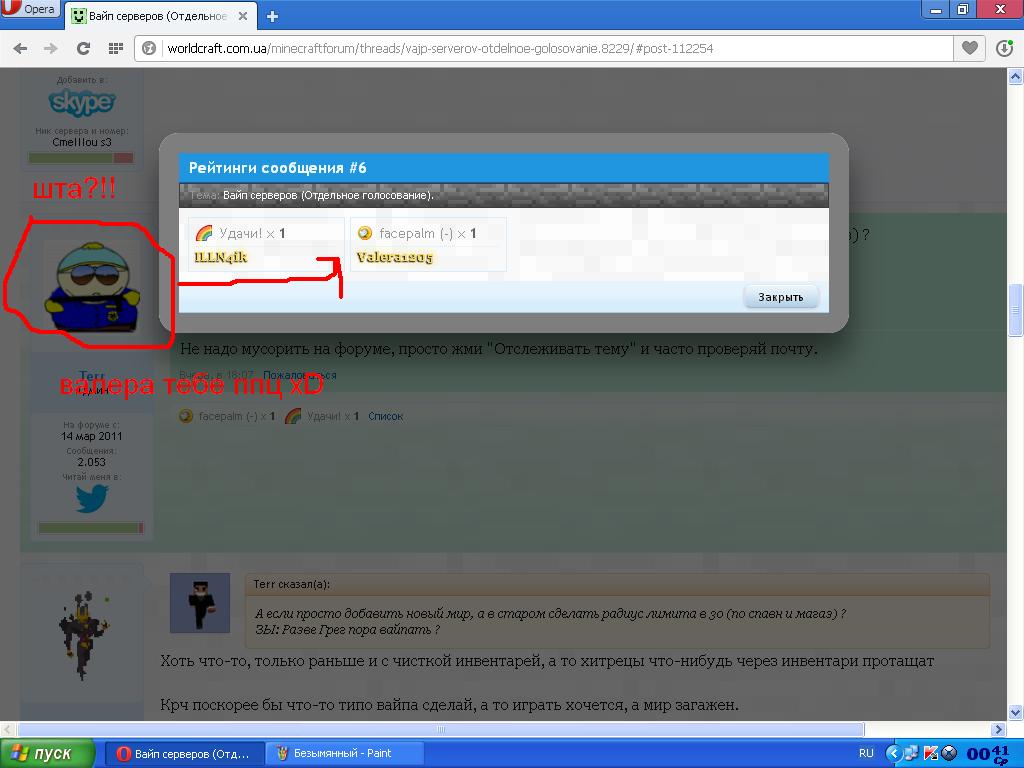Click the 14 мар 2011 join date

point(91,436)
